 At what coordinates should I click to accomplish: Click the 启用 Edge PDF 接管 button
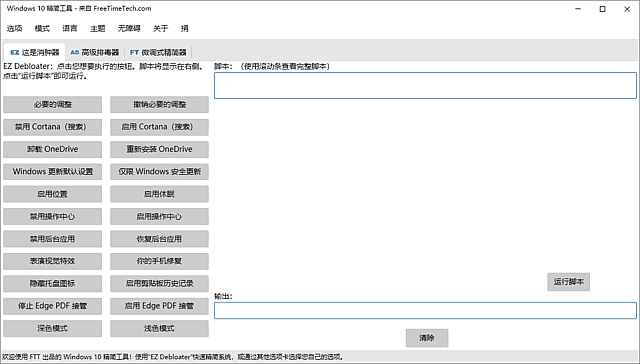159,306
